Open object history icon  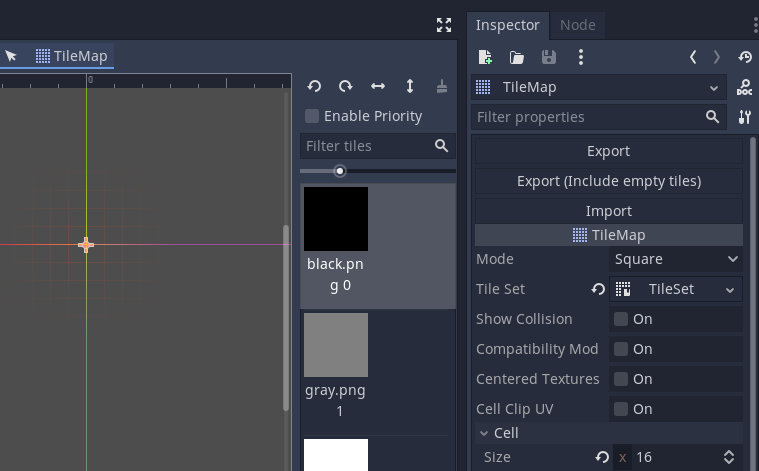point(745,57)
